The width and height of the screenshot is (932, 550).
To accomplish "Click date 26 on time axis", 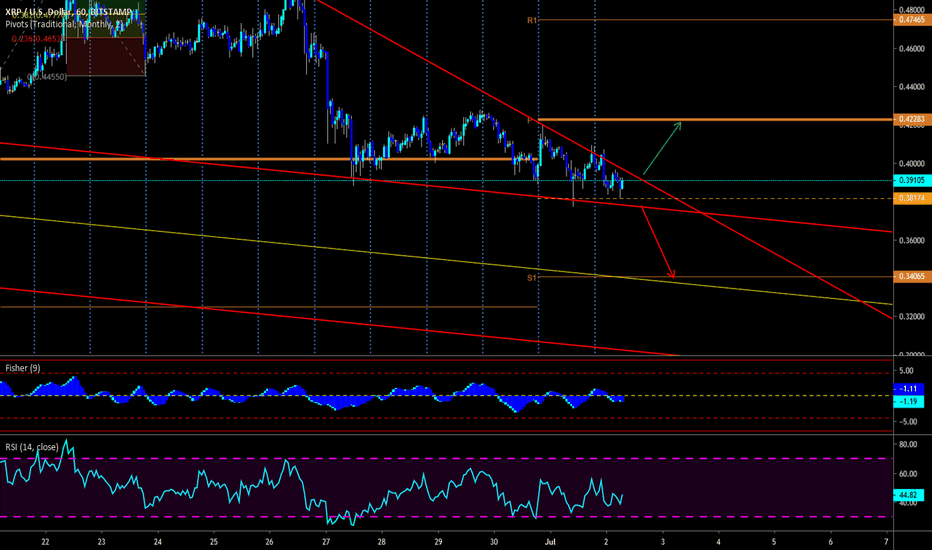I will [269, 542].
